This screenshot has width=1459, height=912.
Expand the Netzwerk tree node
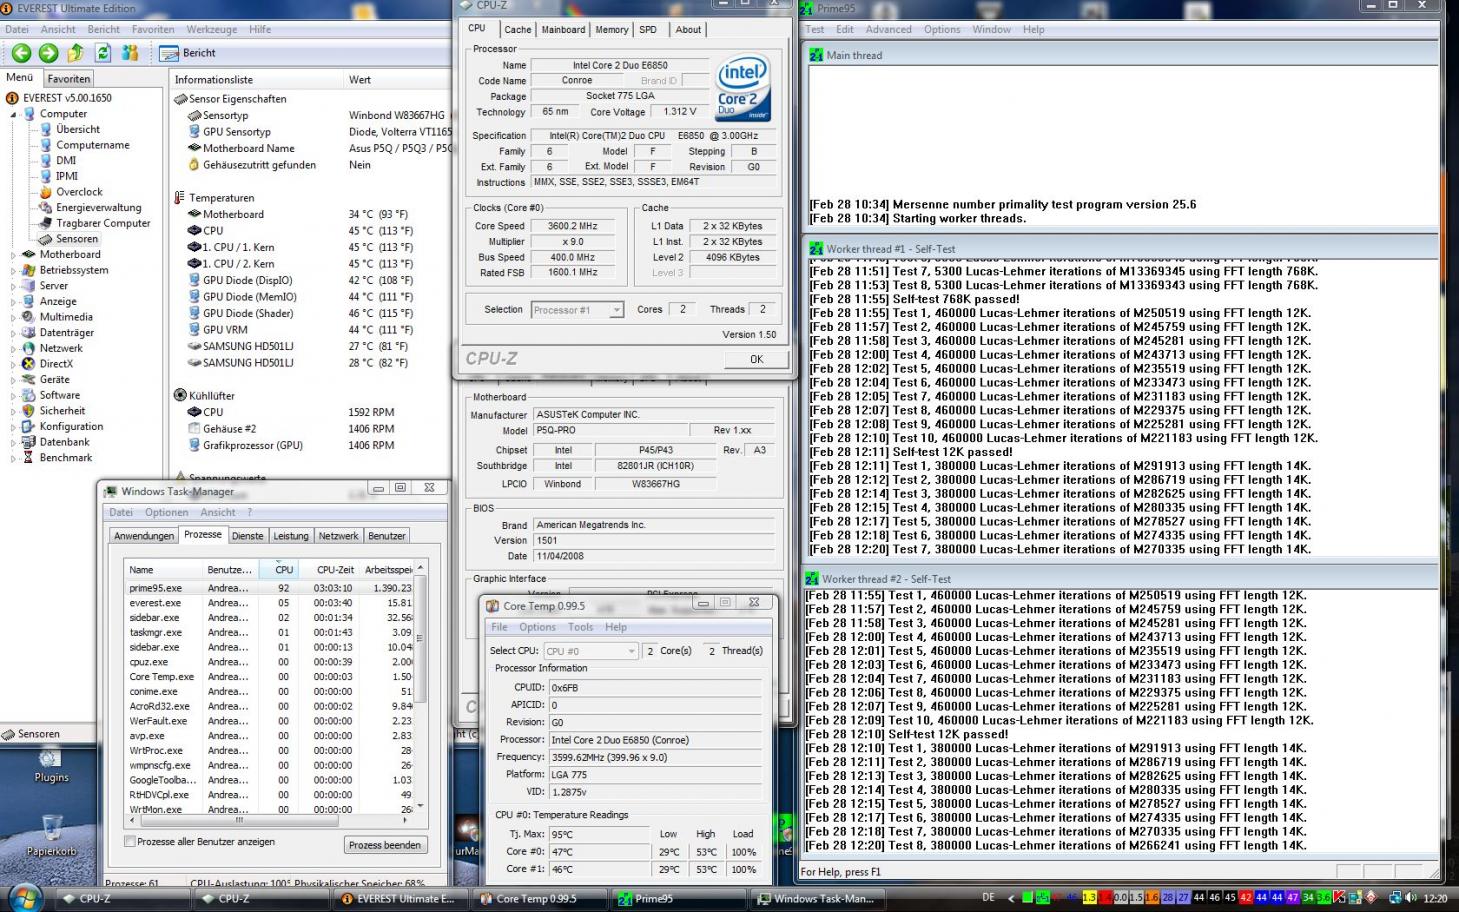(x=14, y=348)
